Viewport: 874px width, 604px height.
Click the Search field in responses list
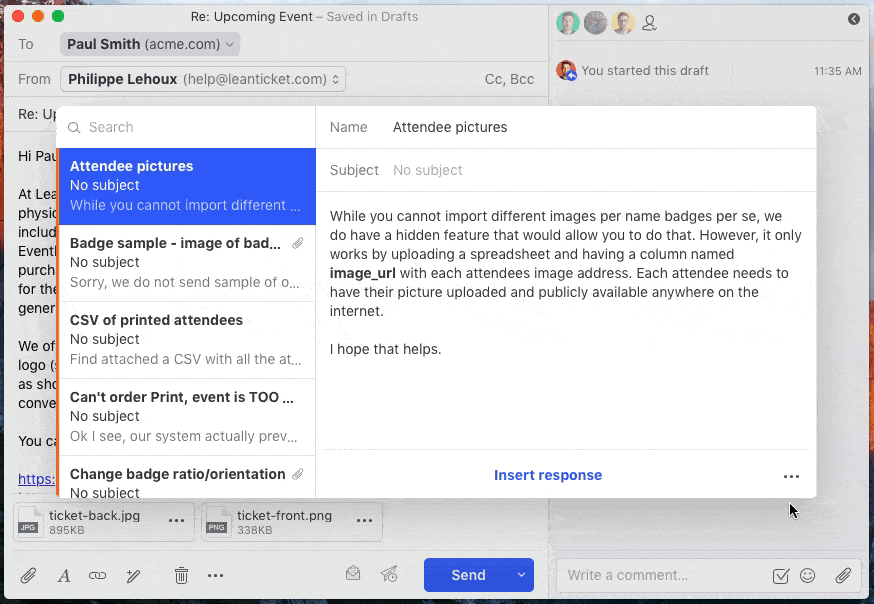(190, 127)
